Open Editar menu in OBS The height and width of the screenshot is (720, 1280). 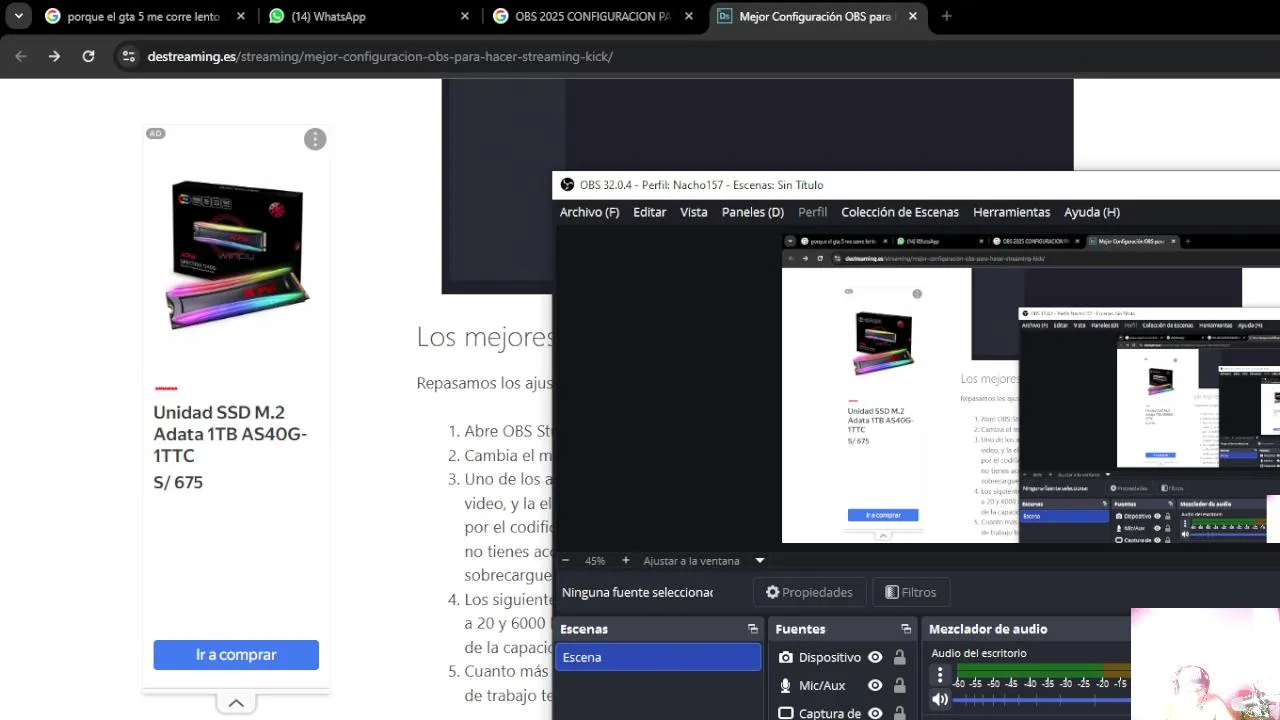point(649,212)
